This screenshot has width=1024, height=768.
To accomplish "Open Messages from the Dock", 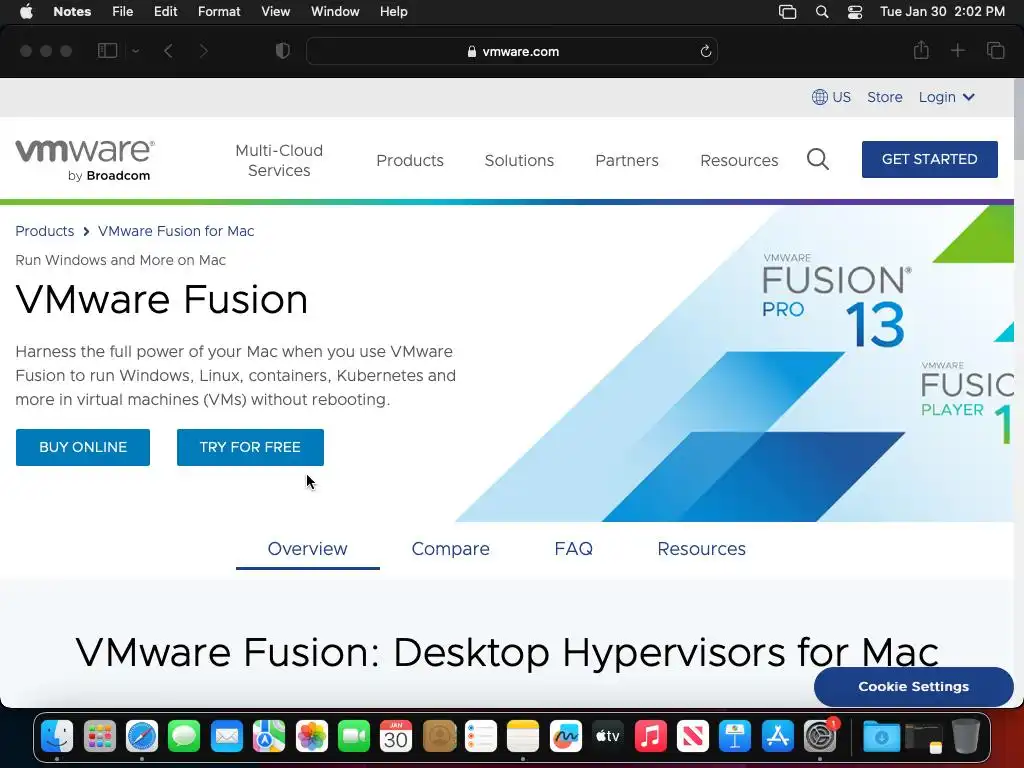I will pos(184,737).
